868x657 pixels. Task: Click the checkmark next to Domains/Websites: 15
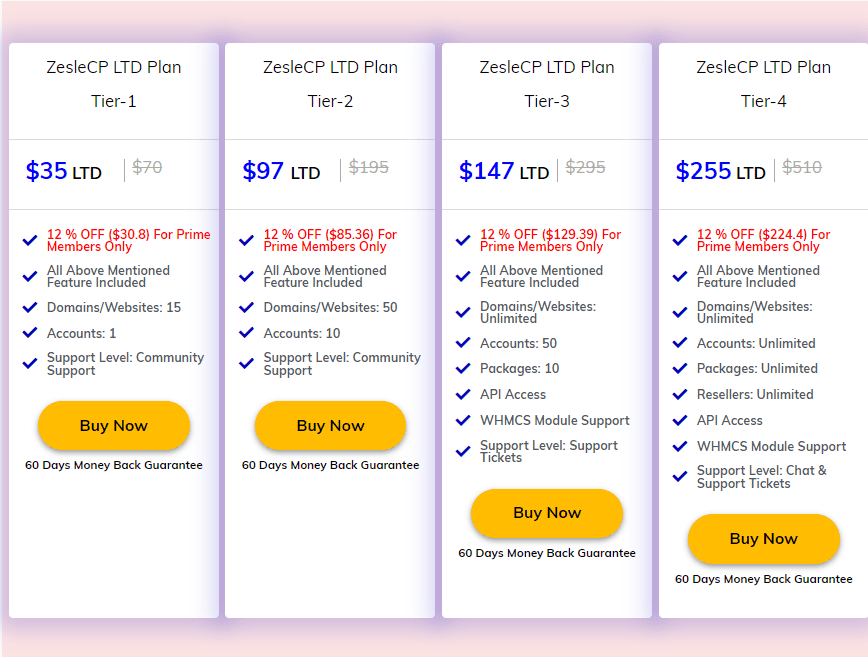pos(30,307)
